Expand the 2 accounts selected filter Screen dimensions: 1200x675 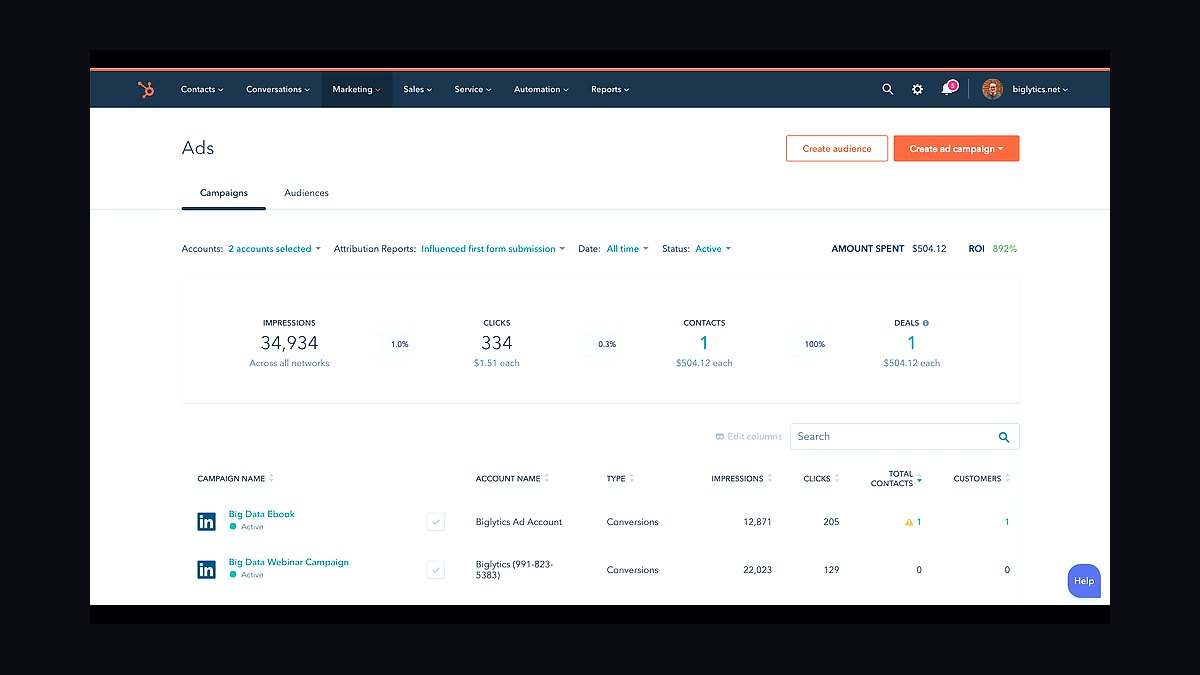[x=275, y=249]
